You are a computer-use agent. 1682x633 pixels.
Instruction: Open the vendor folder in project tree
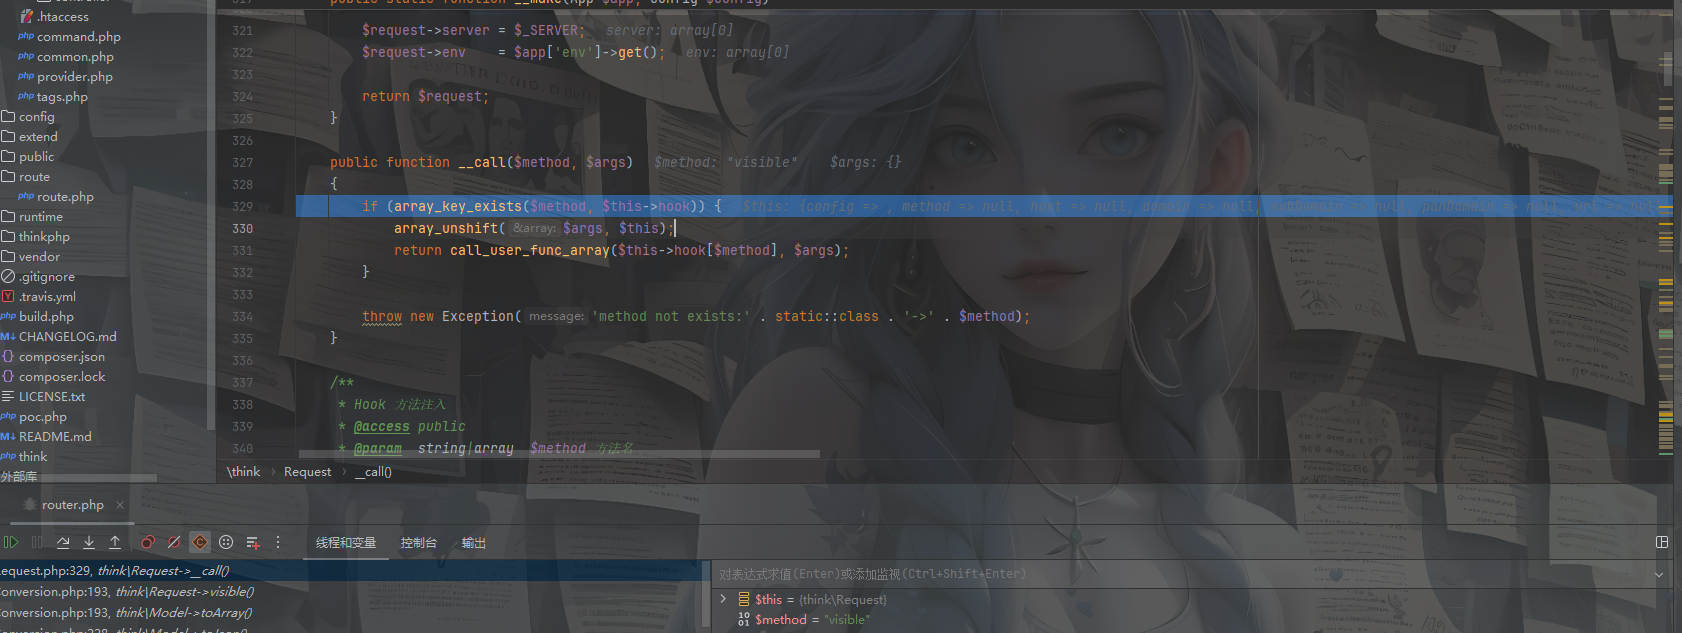(39, 257)
